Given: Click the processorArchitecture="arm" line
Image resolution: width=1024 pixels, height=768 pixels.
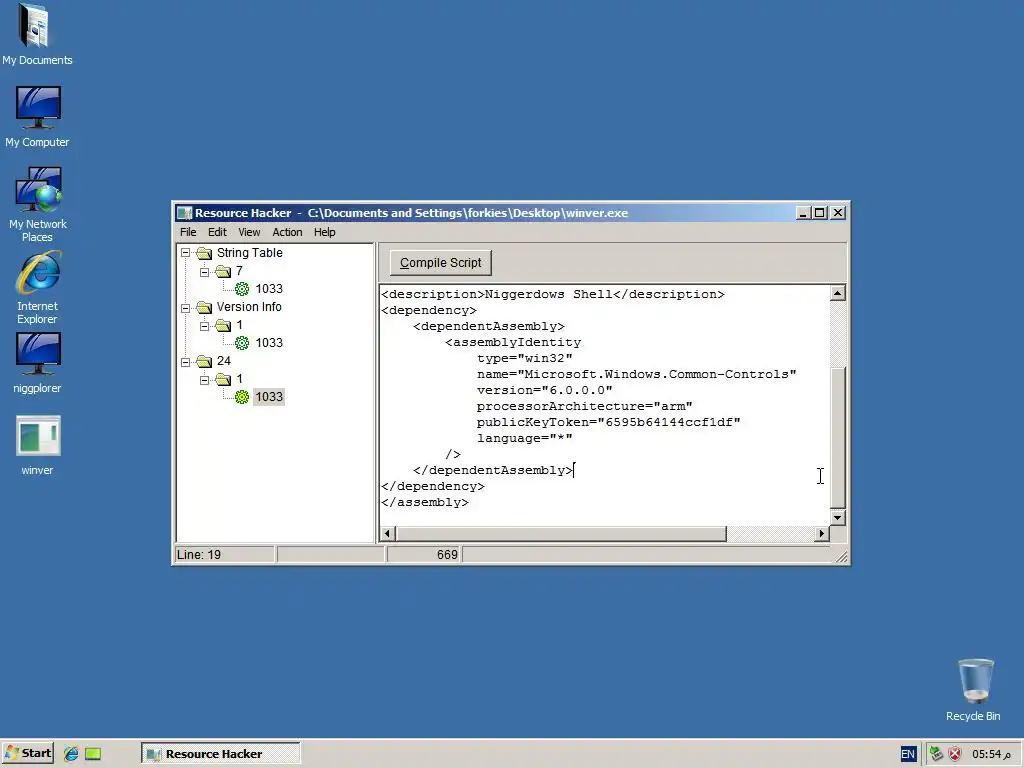Looking at the screenshot, I should [584, 406].
